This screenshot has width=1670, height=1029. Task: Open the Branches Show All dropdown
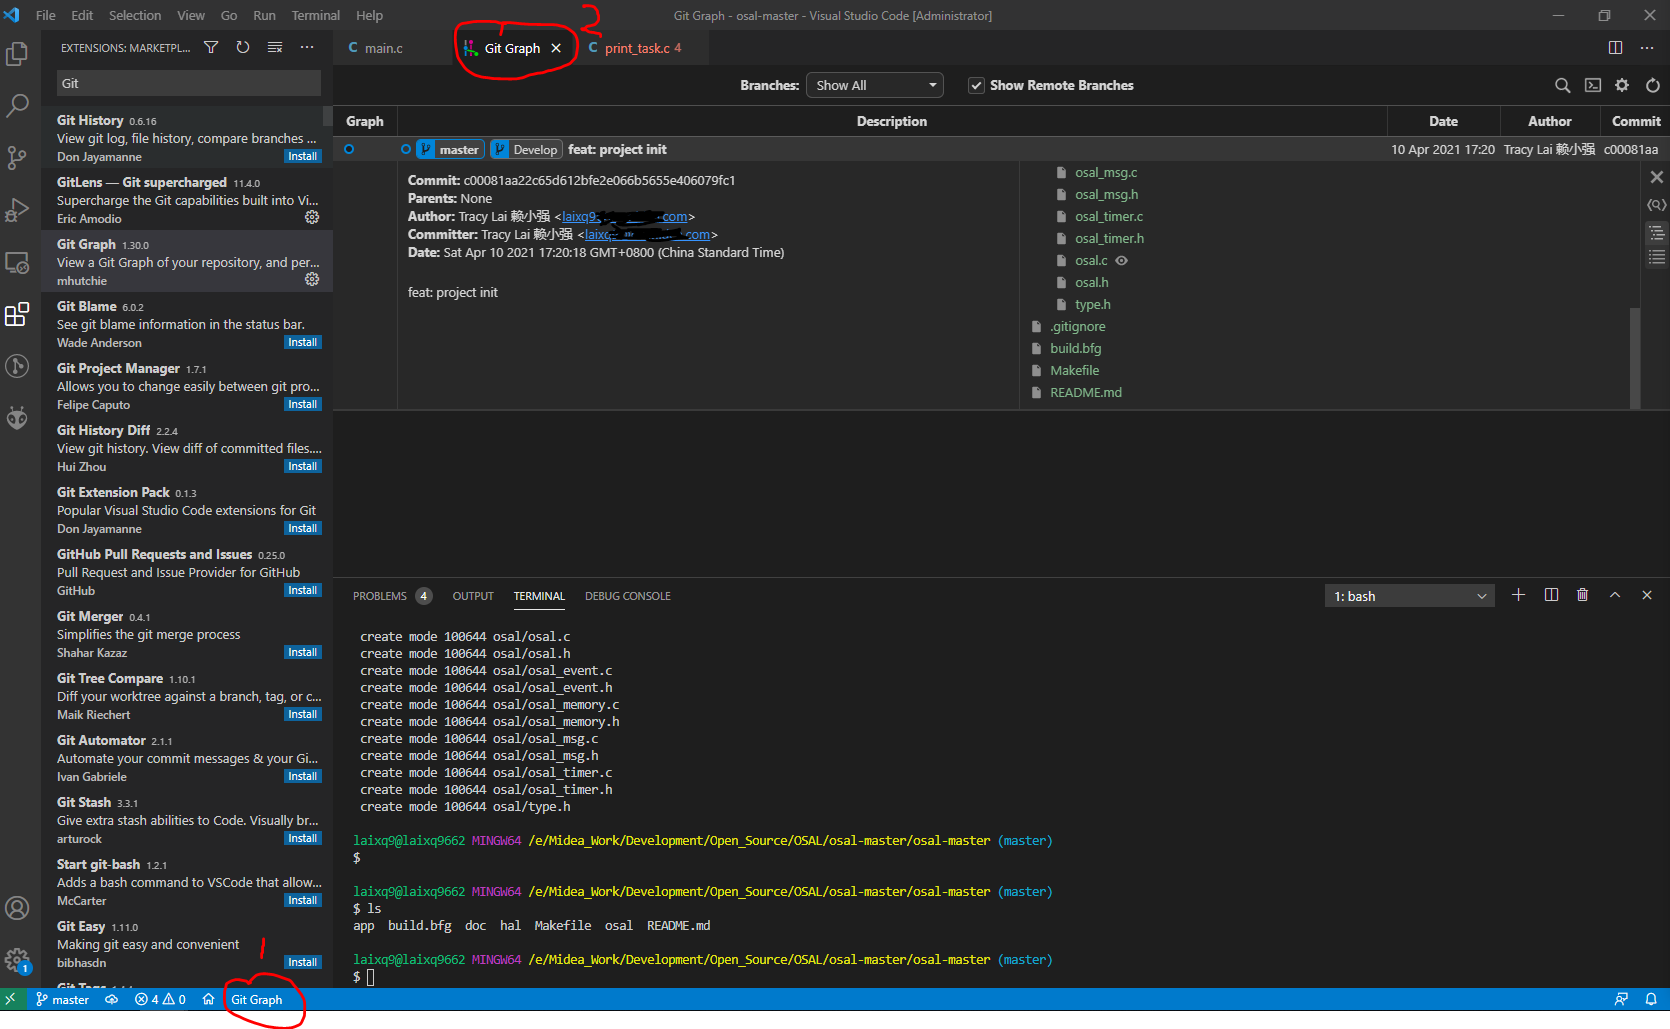[x=876, y=85]
